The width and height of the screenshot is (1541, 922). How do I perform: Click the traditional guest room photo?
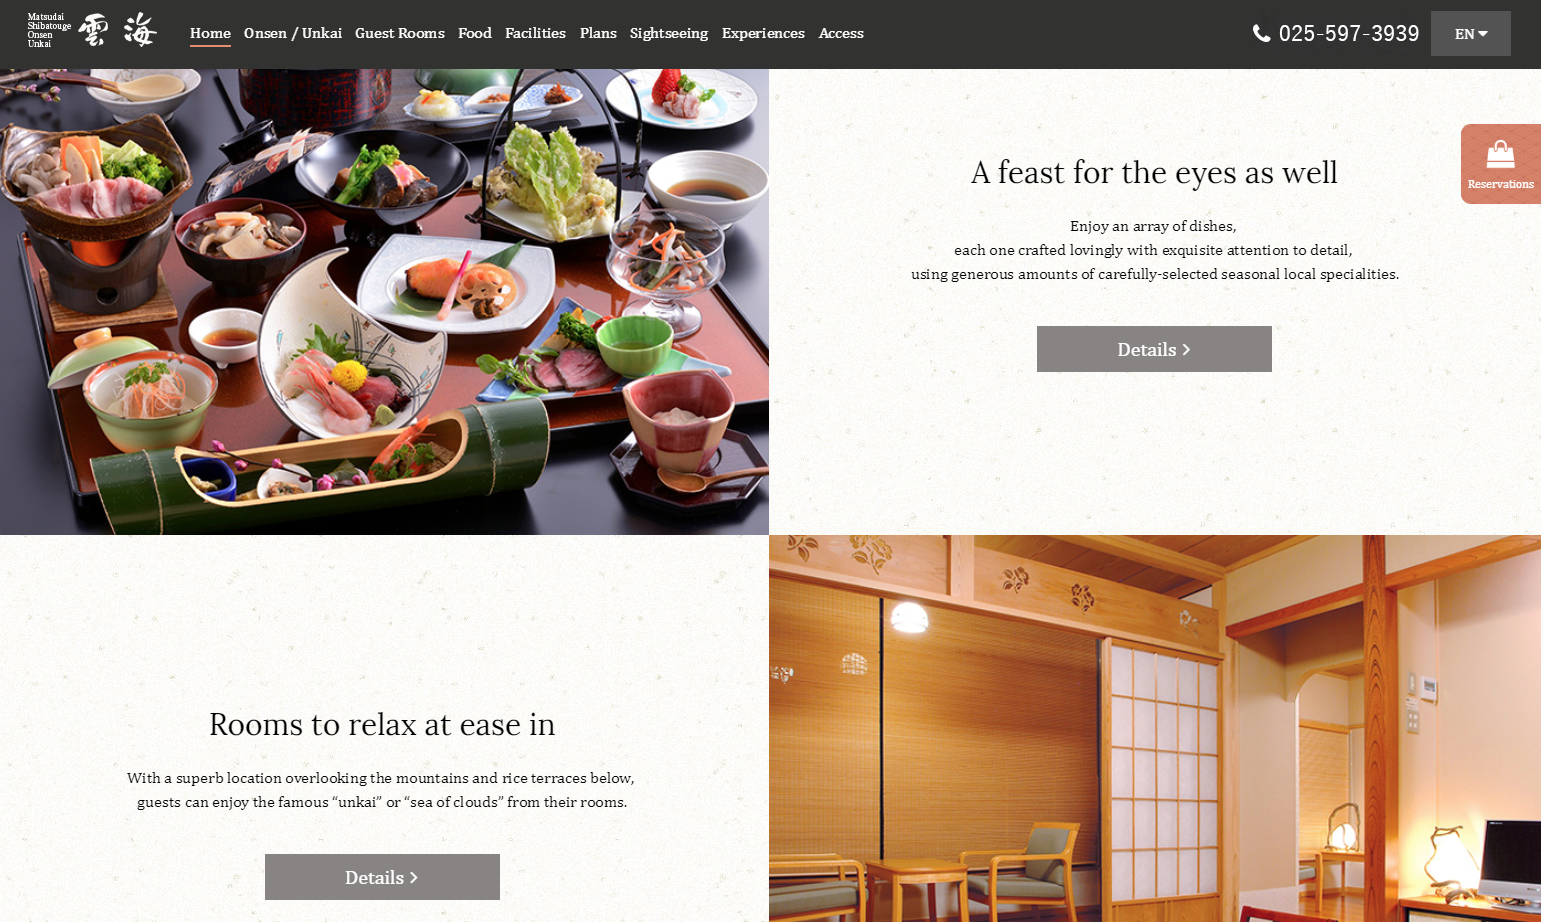1155,728
